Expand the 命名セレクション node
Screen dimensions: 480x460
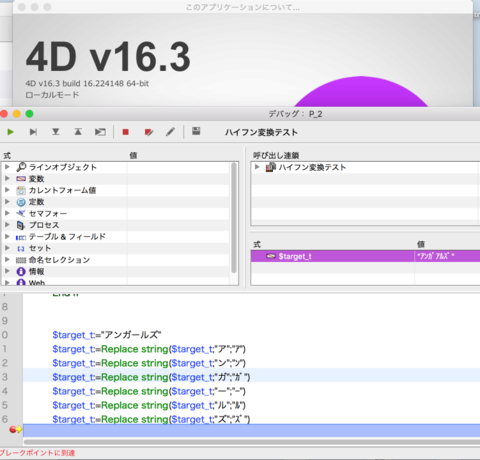pos(7,259)
